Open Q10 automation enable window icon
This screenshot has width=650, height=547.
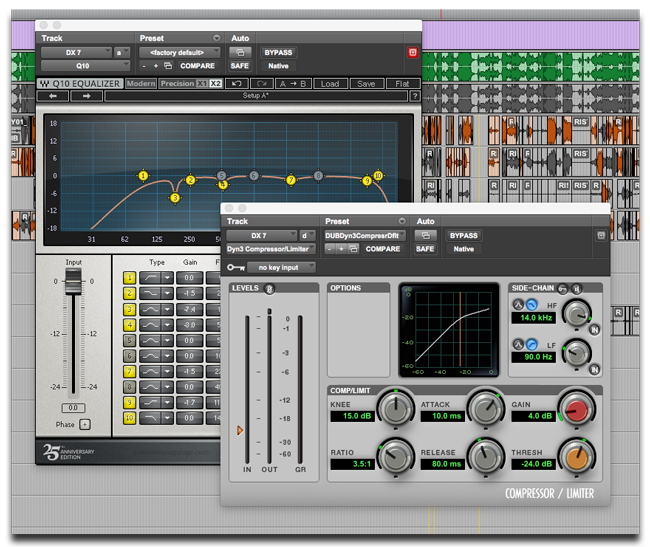coord(240,53)
